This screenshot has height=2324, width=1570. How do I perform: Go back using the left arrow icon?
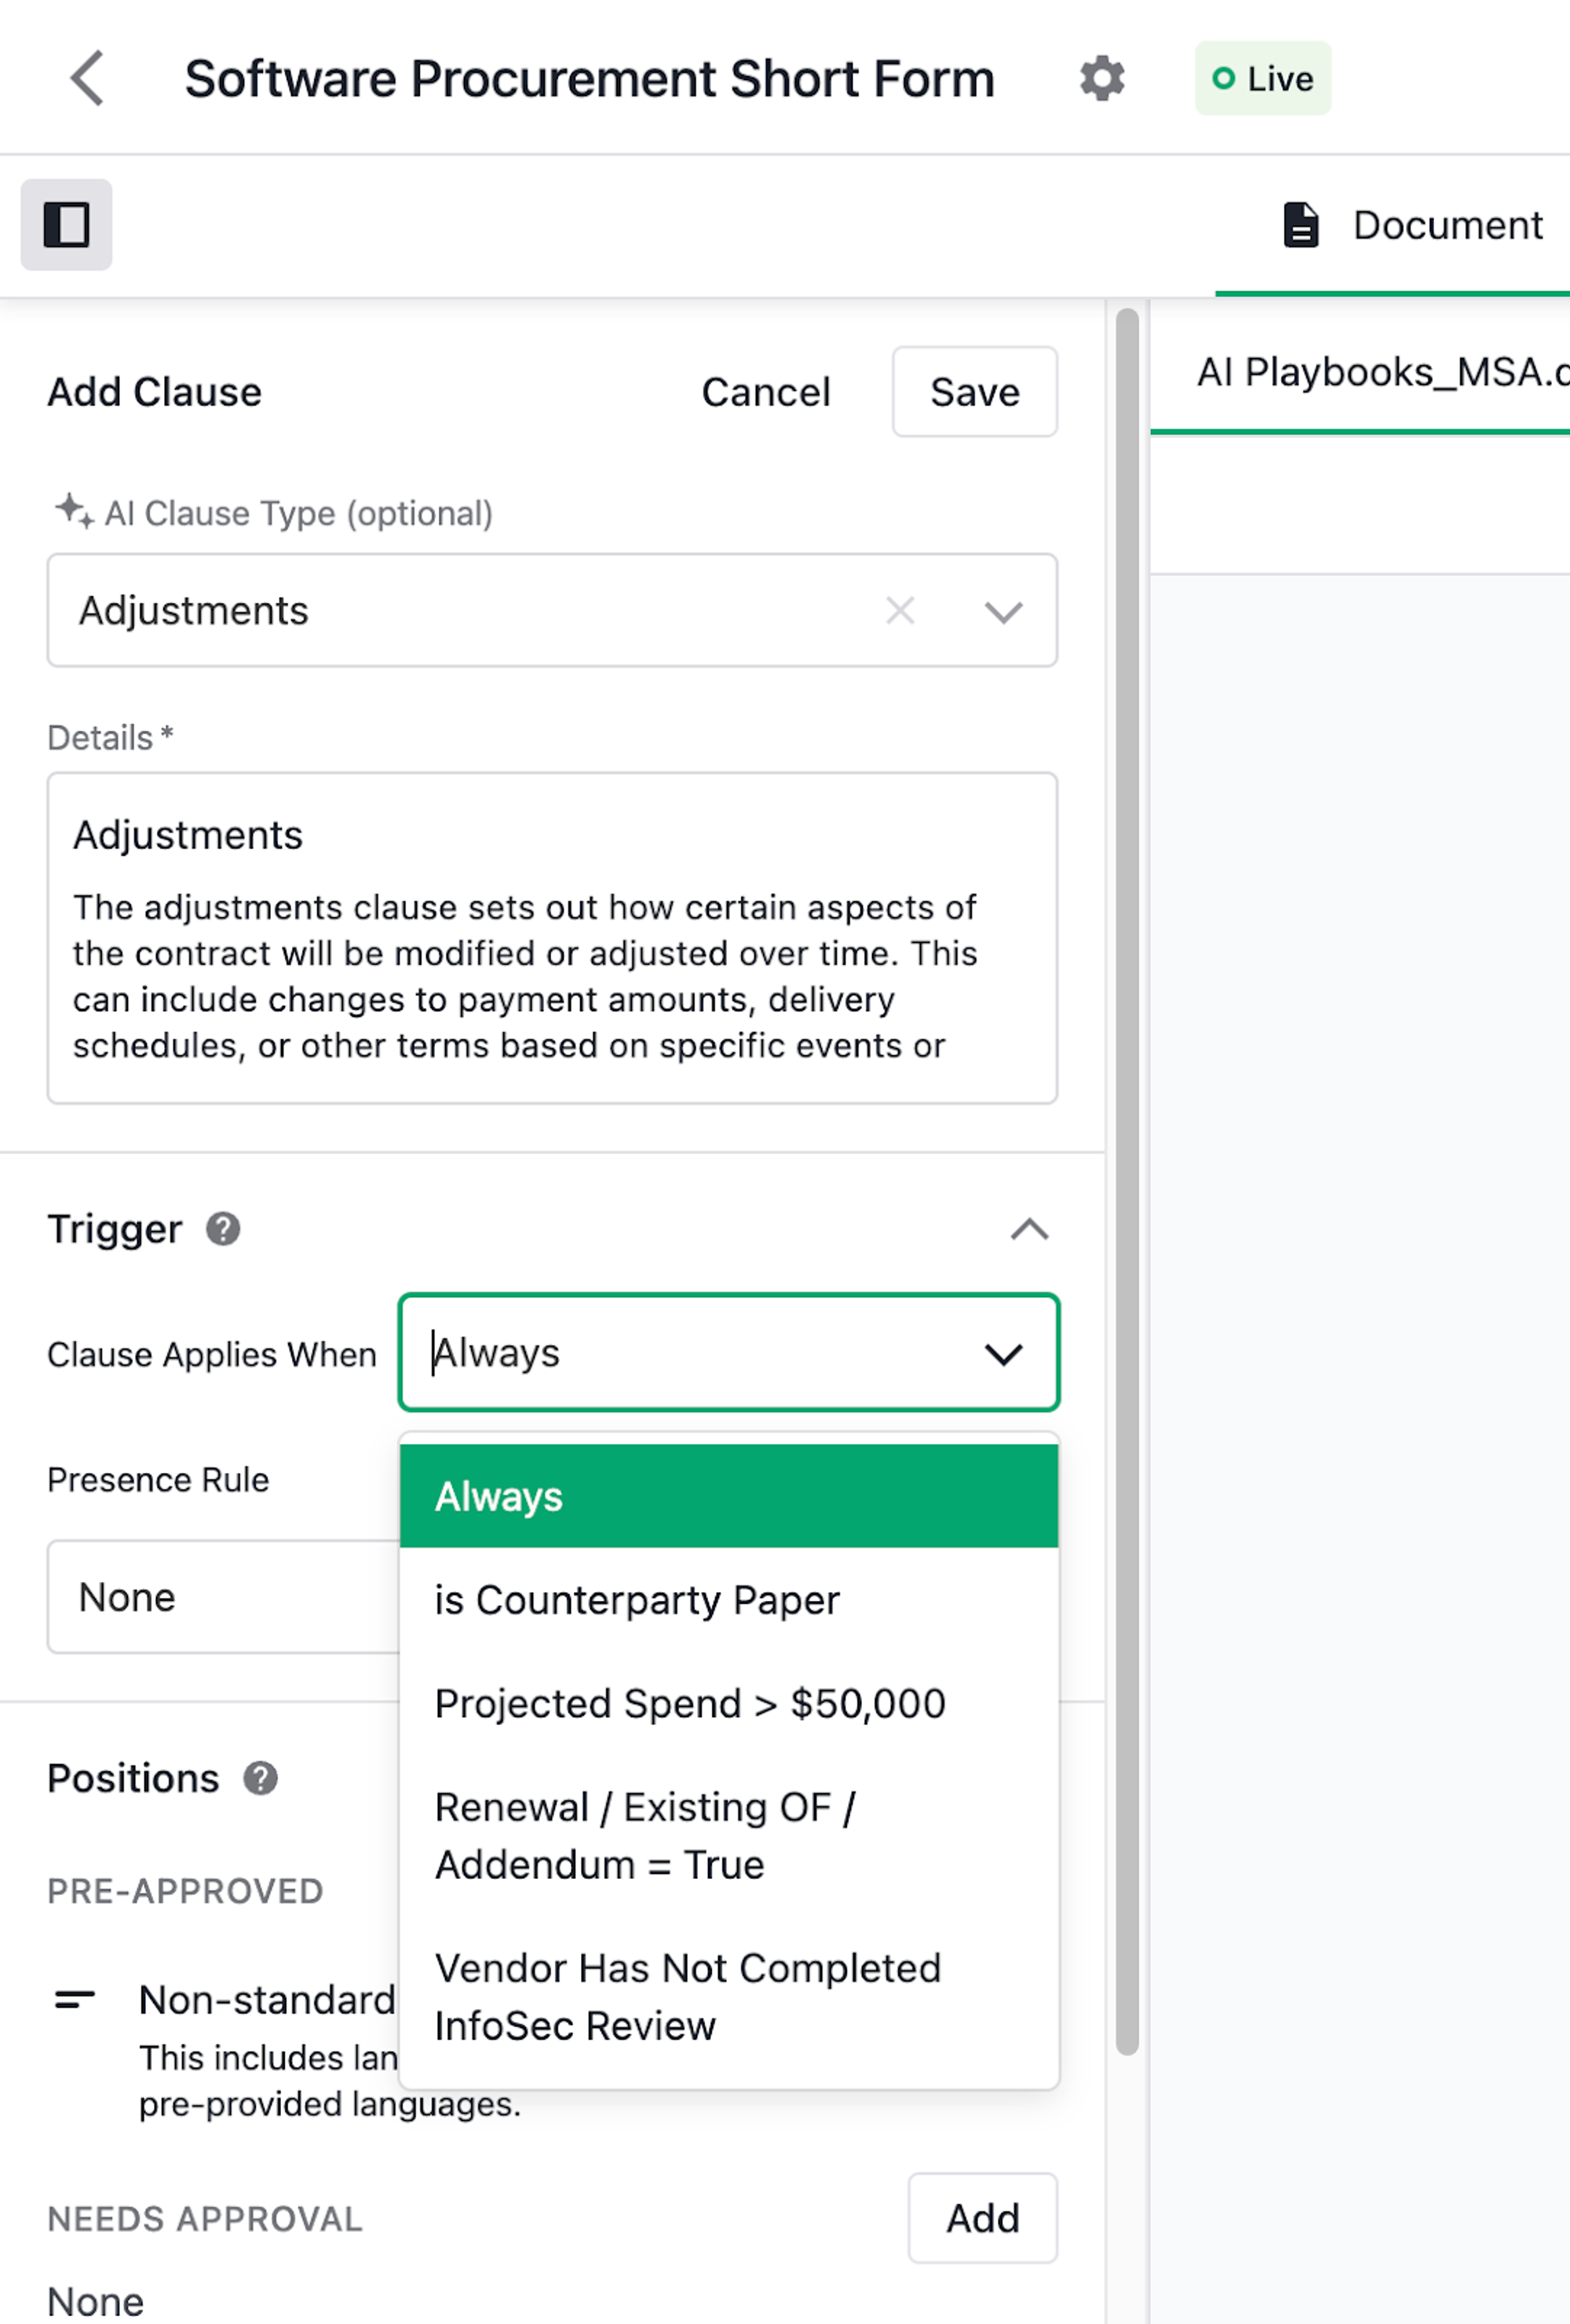tap(87, 78)
